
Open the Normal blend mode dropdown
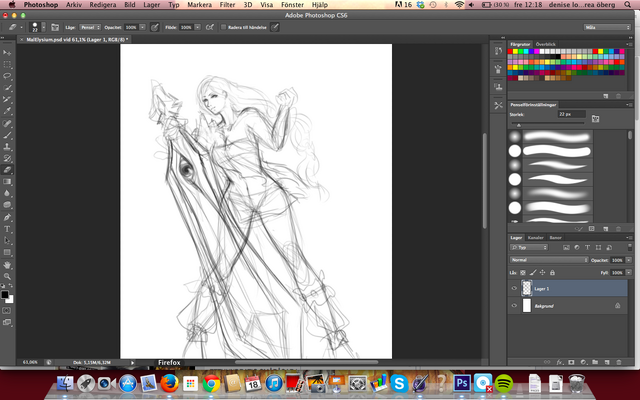[549, 260]
